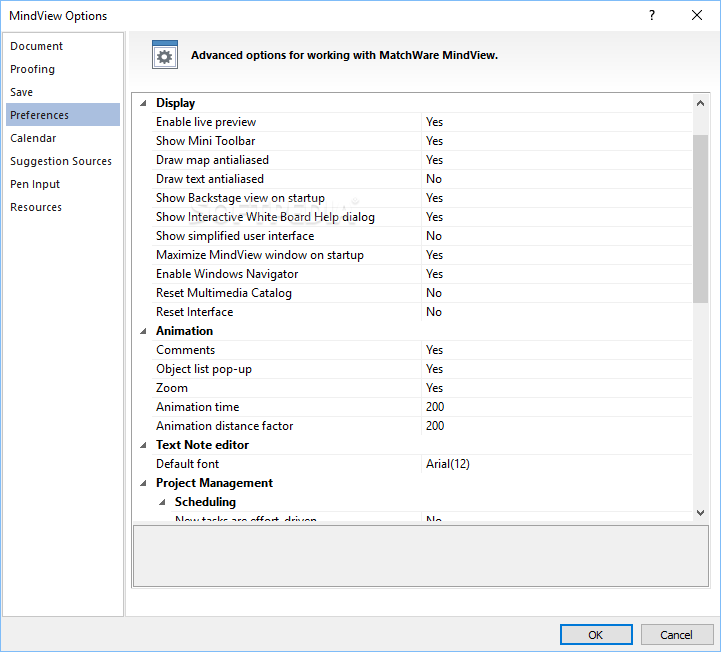Click the Animation distance factor value
The height and width of the screenshot is (652, 721).
click(556, 426)
